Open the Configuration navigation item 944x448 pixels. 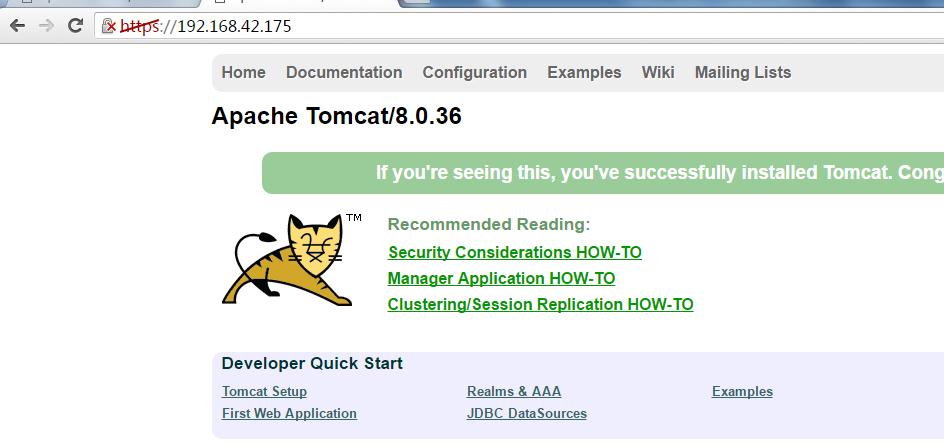click(x=474, y=72)
